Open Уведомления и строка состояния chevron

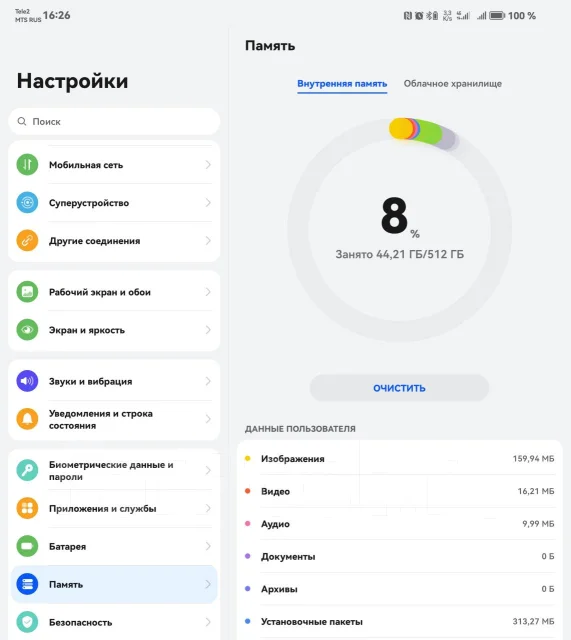click(208, 419)
